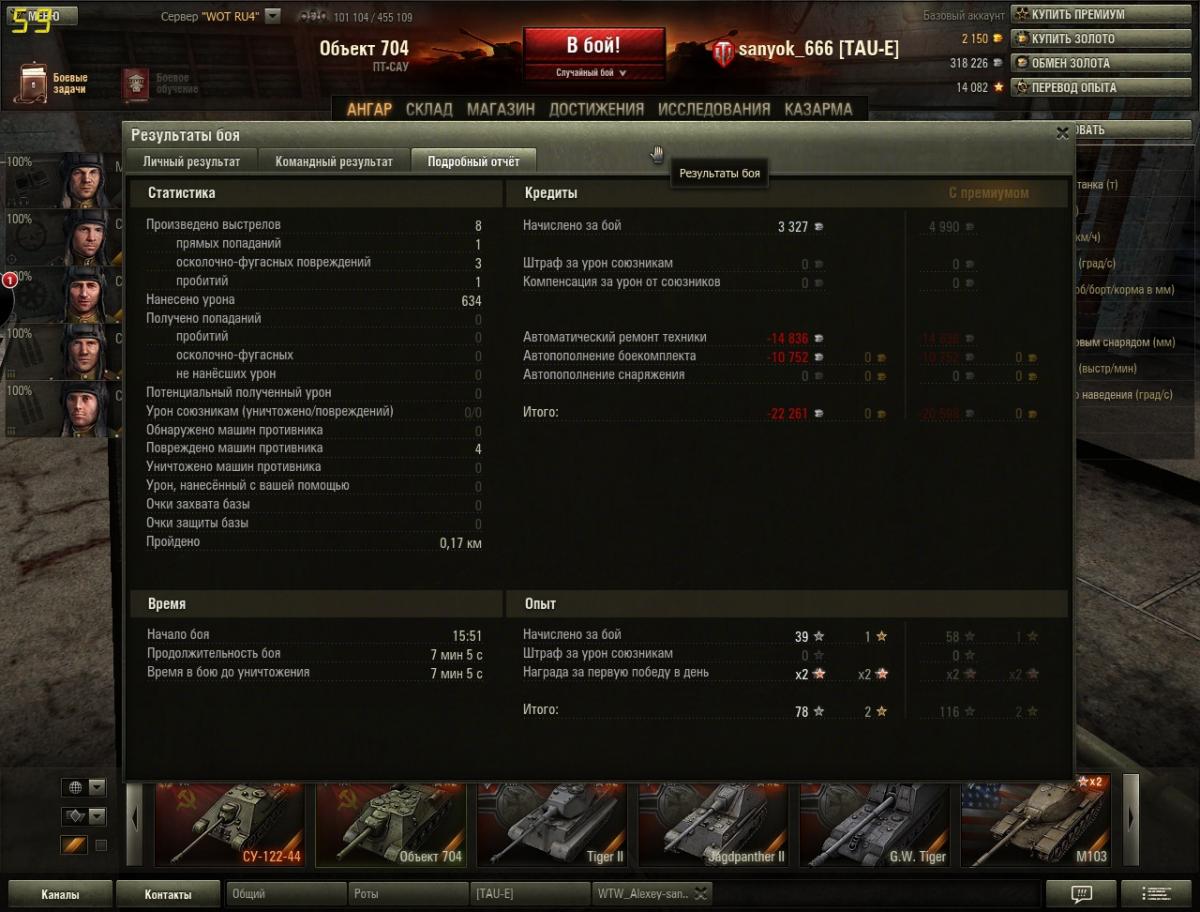Select the G.W. Tiger tank in carousel
This screenshot has width=1200, height=912.
click(874, 825)
